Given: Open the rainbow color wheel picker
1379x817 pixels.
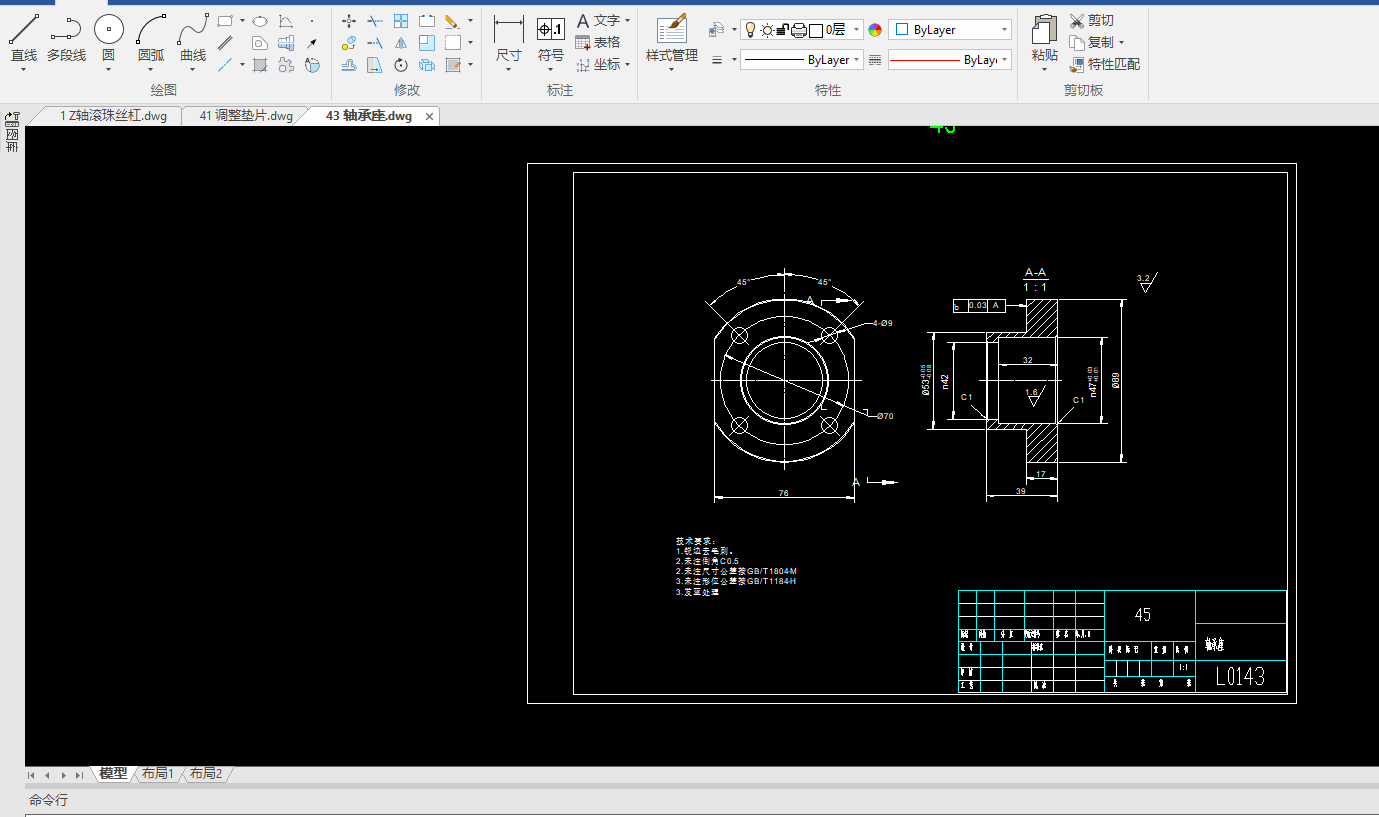Looking at the screenshot, I should click(875, 30).
